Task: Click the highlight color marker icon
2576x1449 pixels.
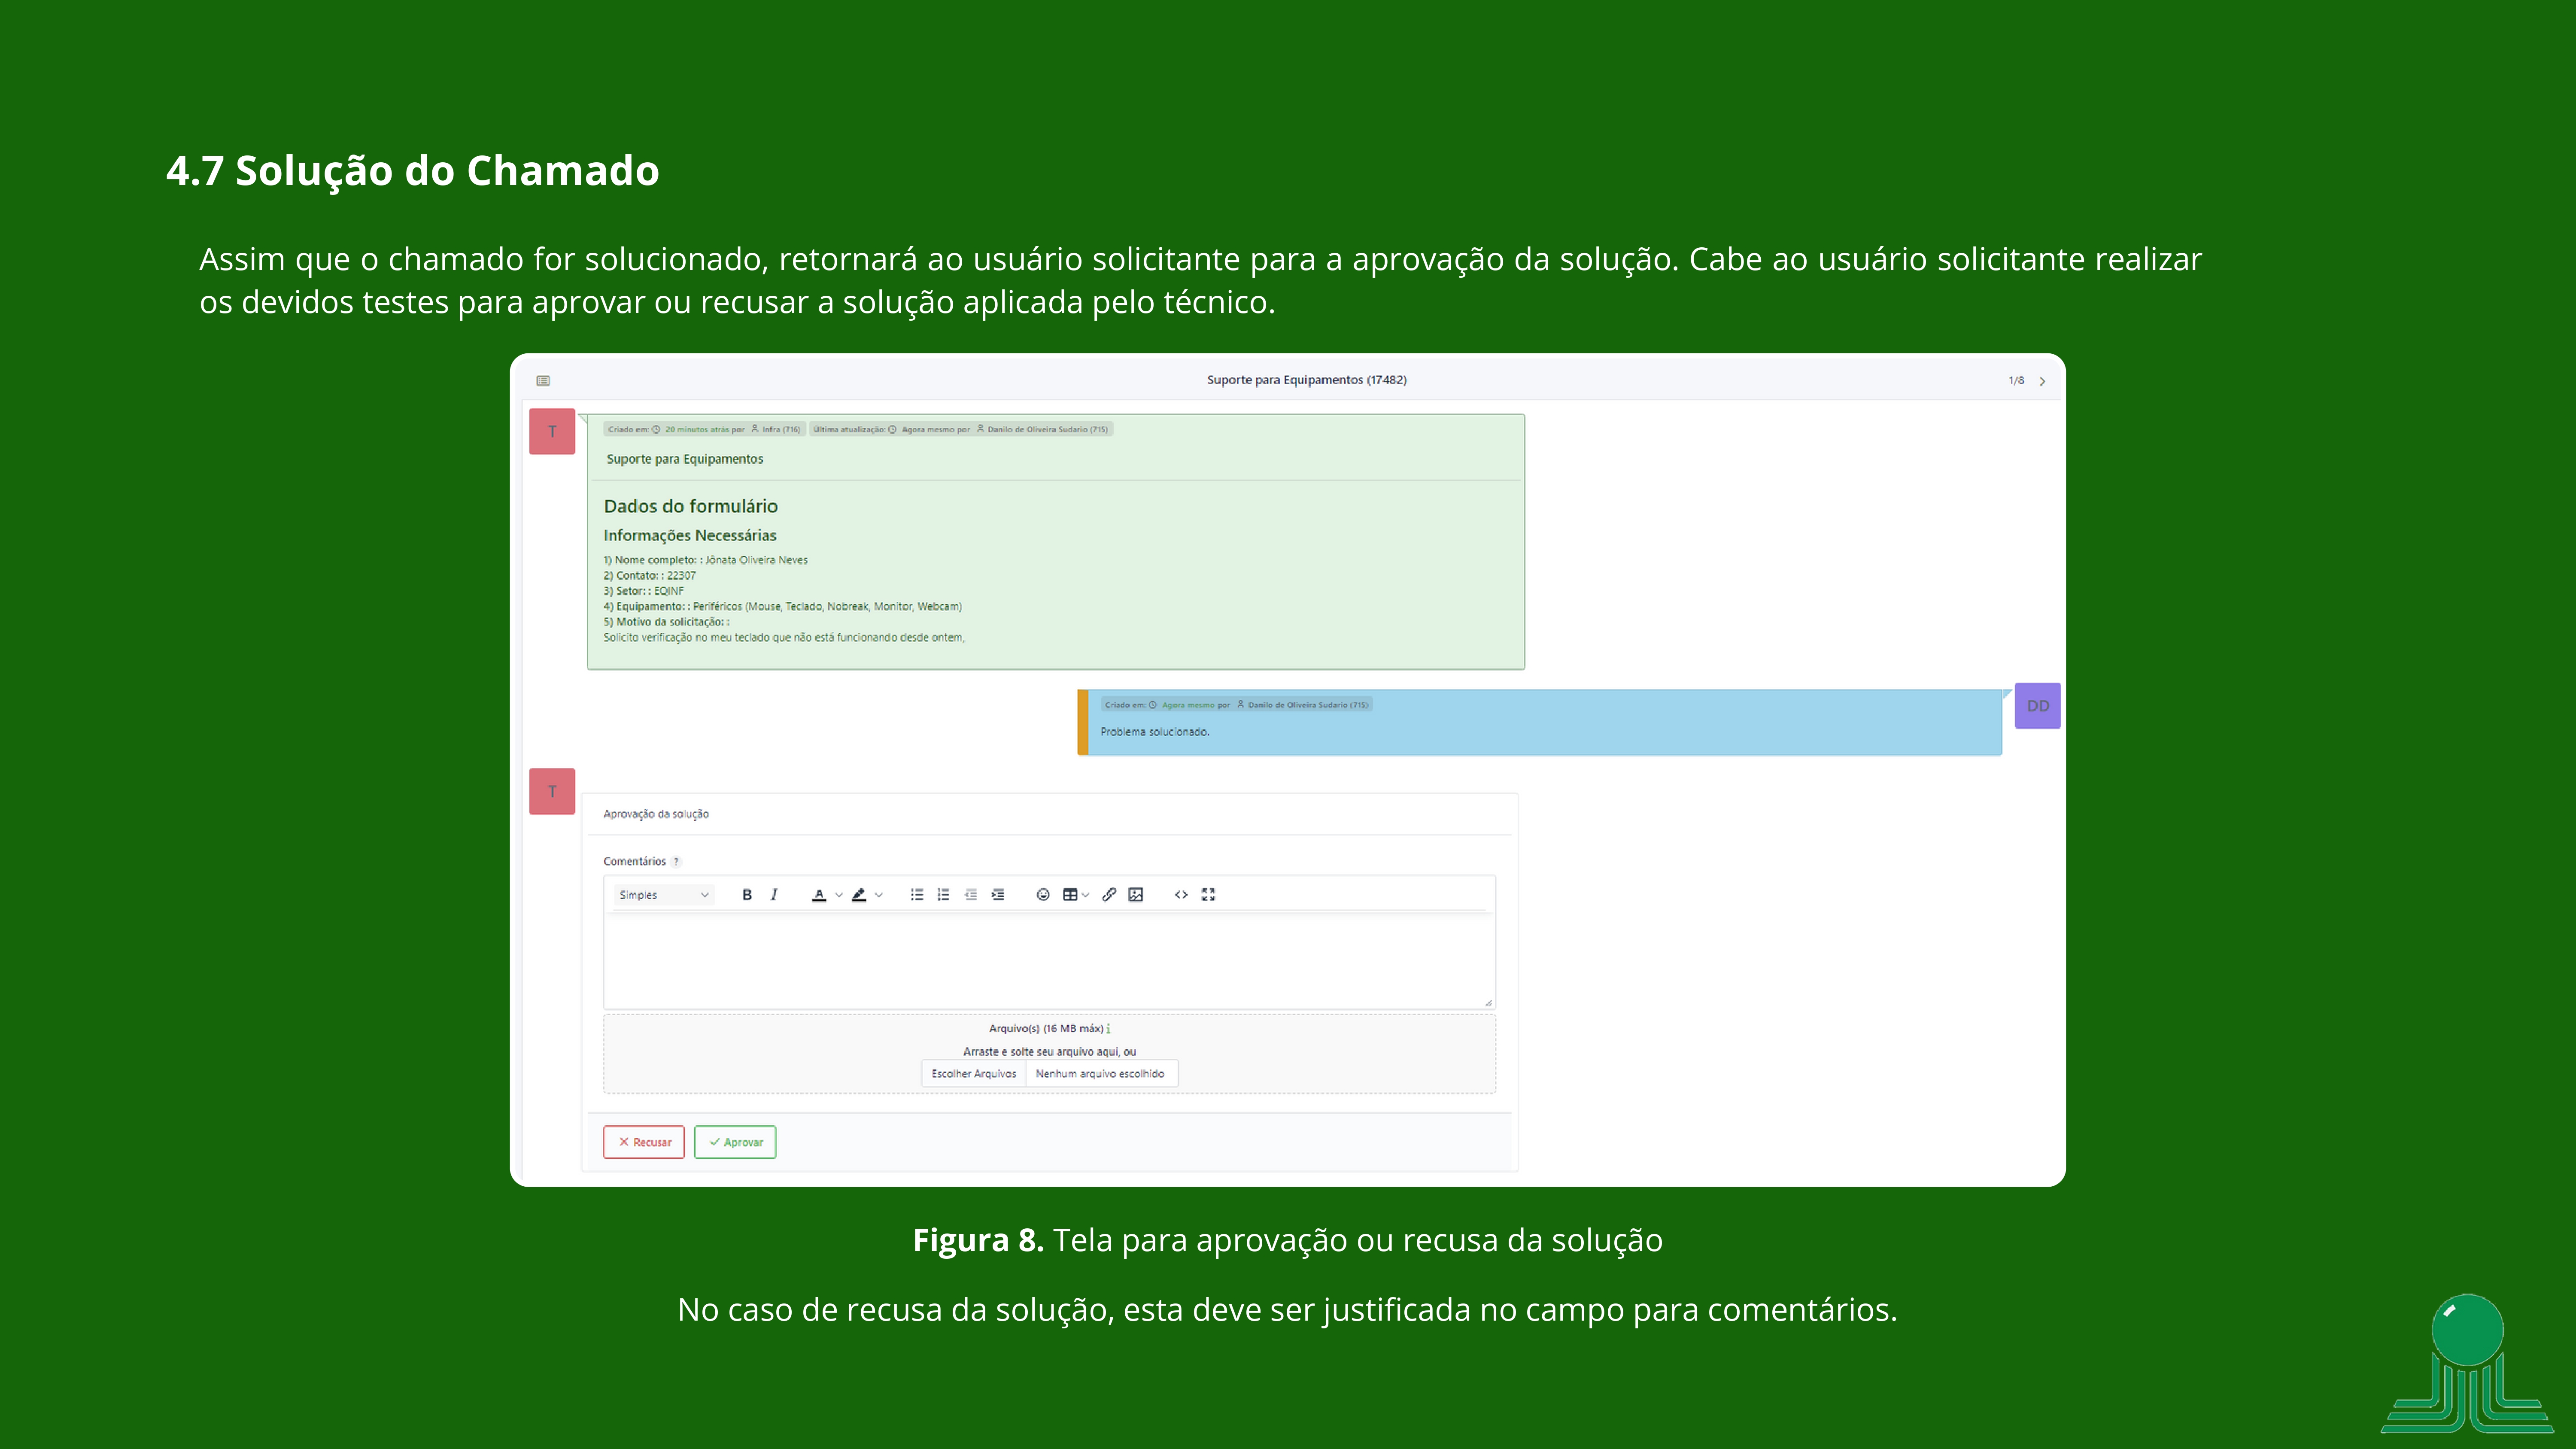Action: coord(859,895)
